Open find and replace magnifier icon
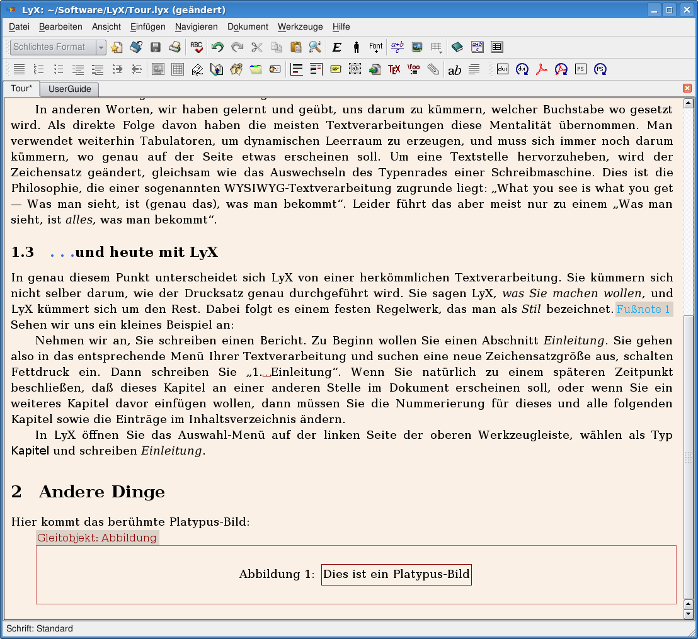698x639 pixels. [x=315, y=47]
